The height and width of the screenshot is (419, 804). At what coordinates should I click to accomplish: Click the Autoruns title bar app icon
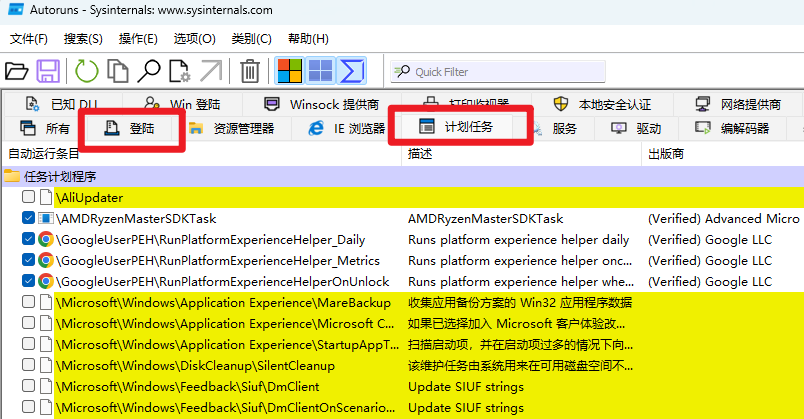point(16,9)
